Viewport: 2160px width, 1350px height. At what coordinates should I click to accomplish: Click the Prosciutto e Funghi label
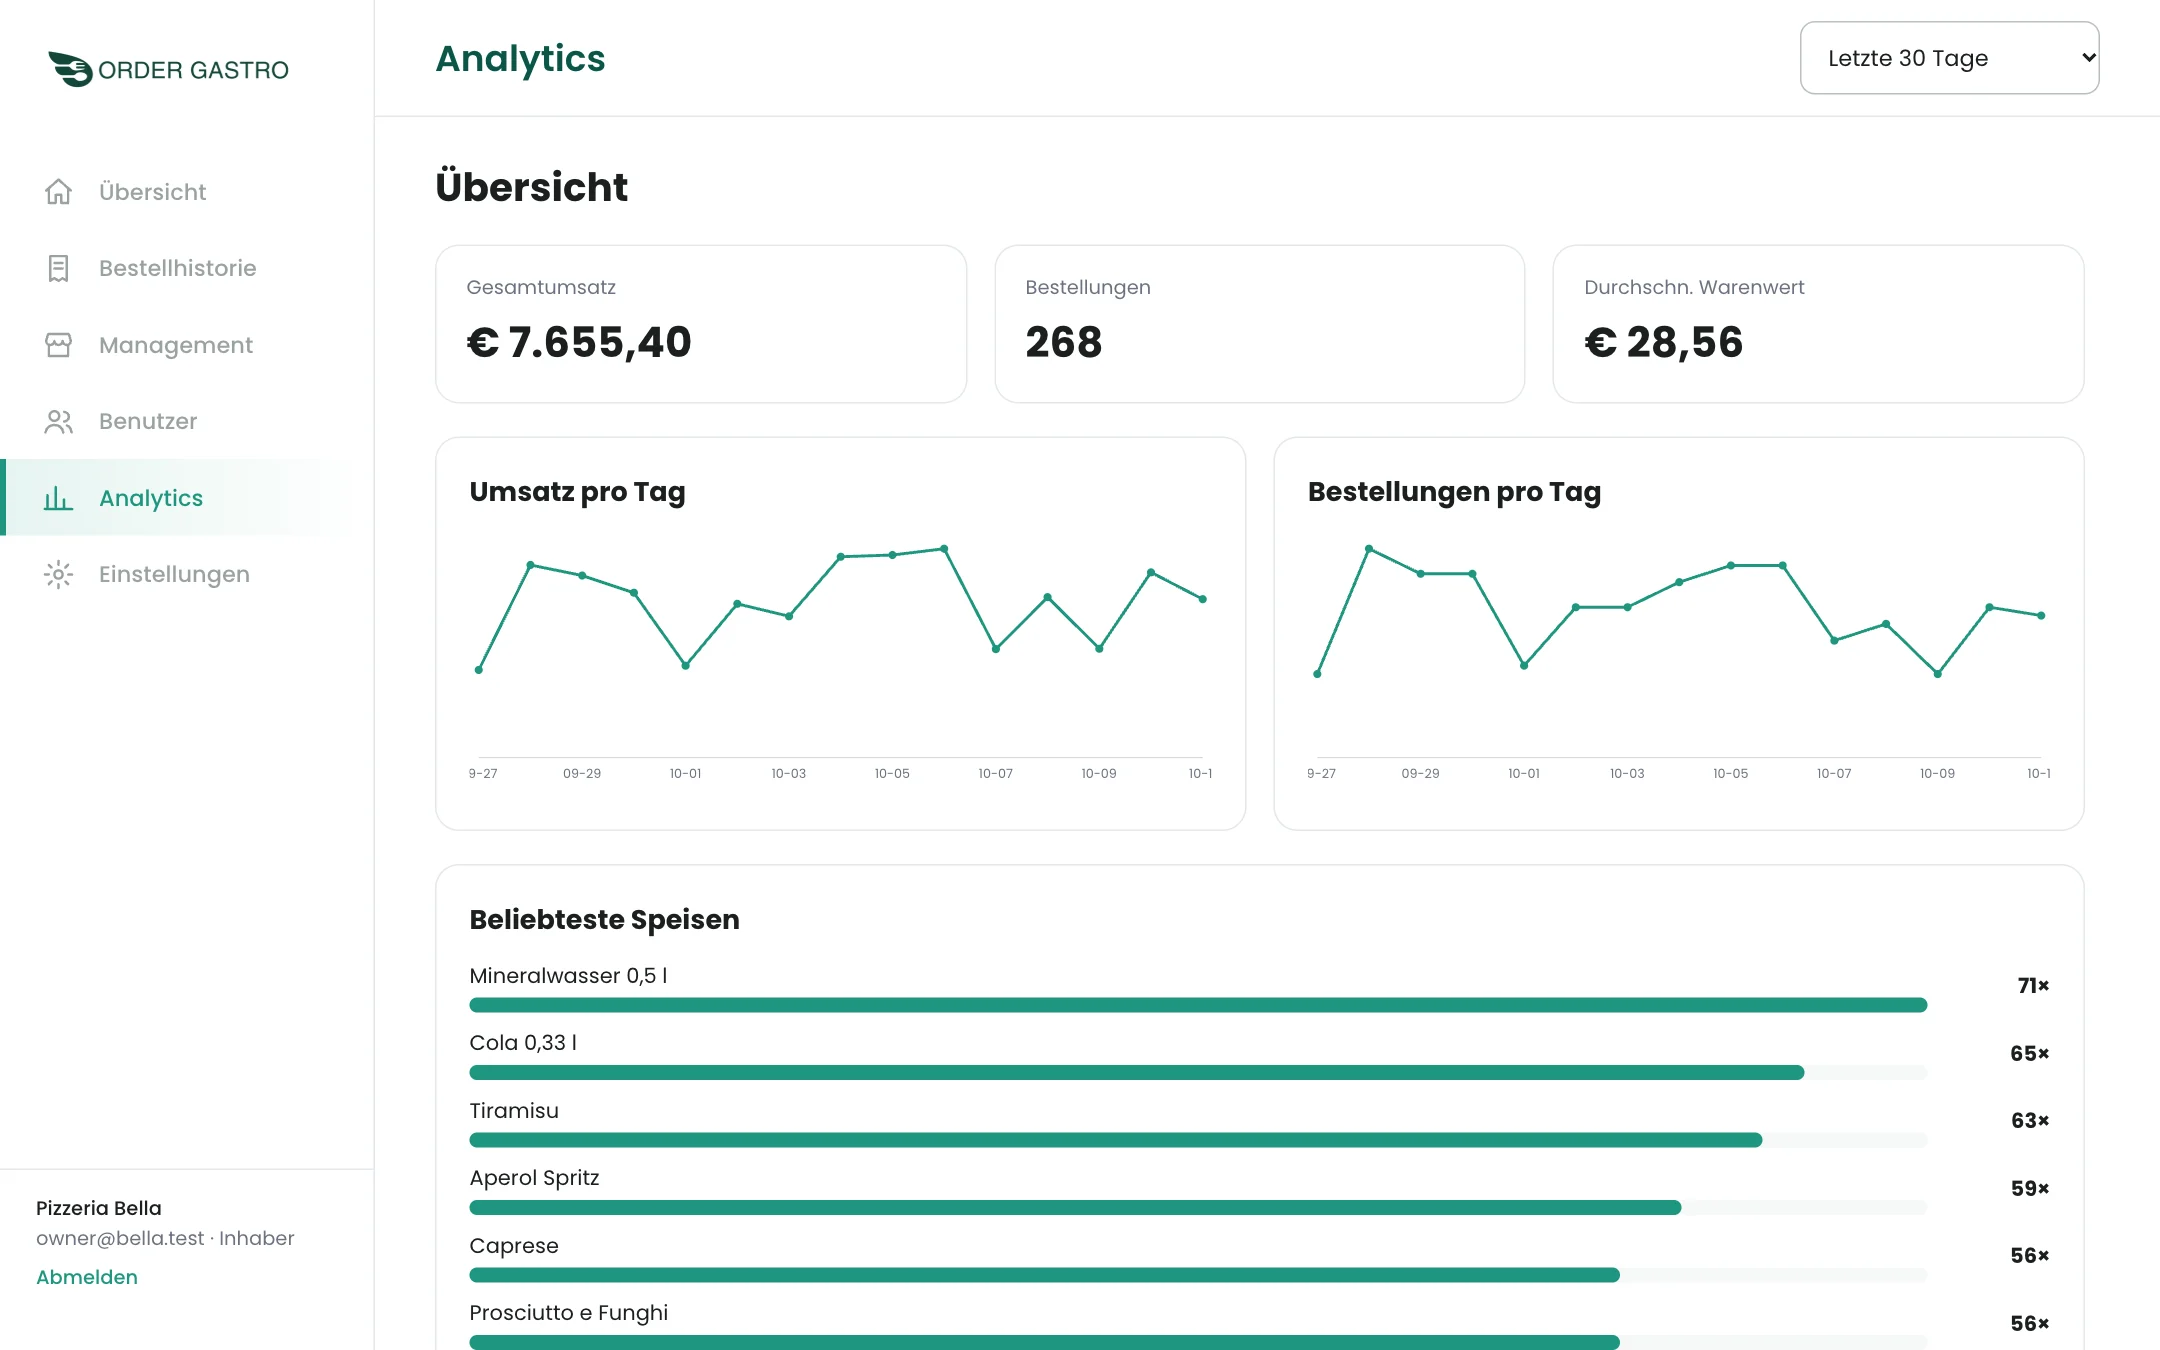[x=568, y=1313]
